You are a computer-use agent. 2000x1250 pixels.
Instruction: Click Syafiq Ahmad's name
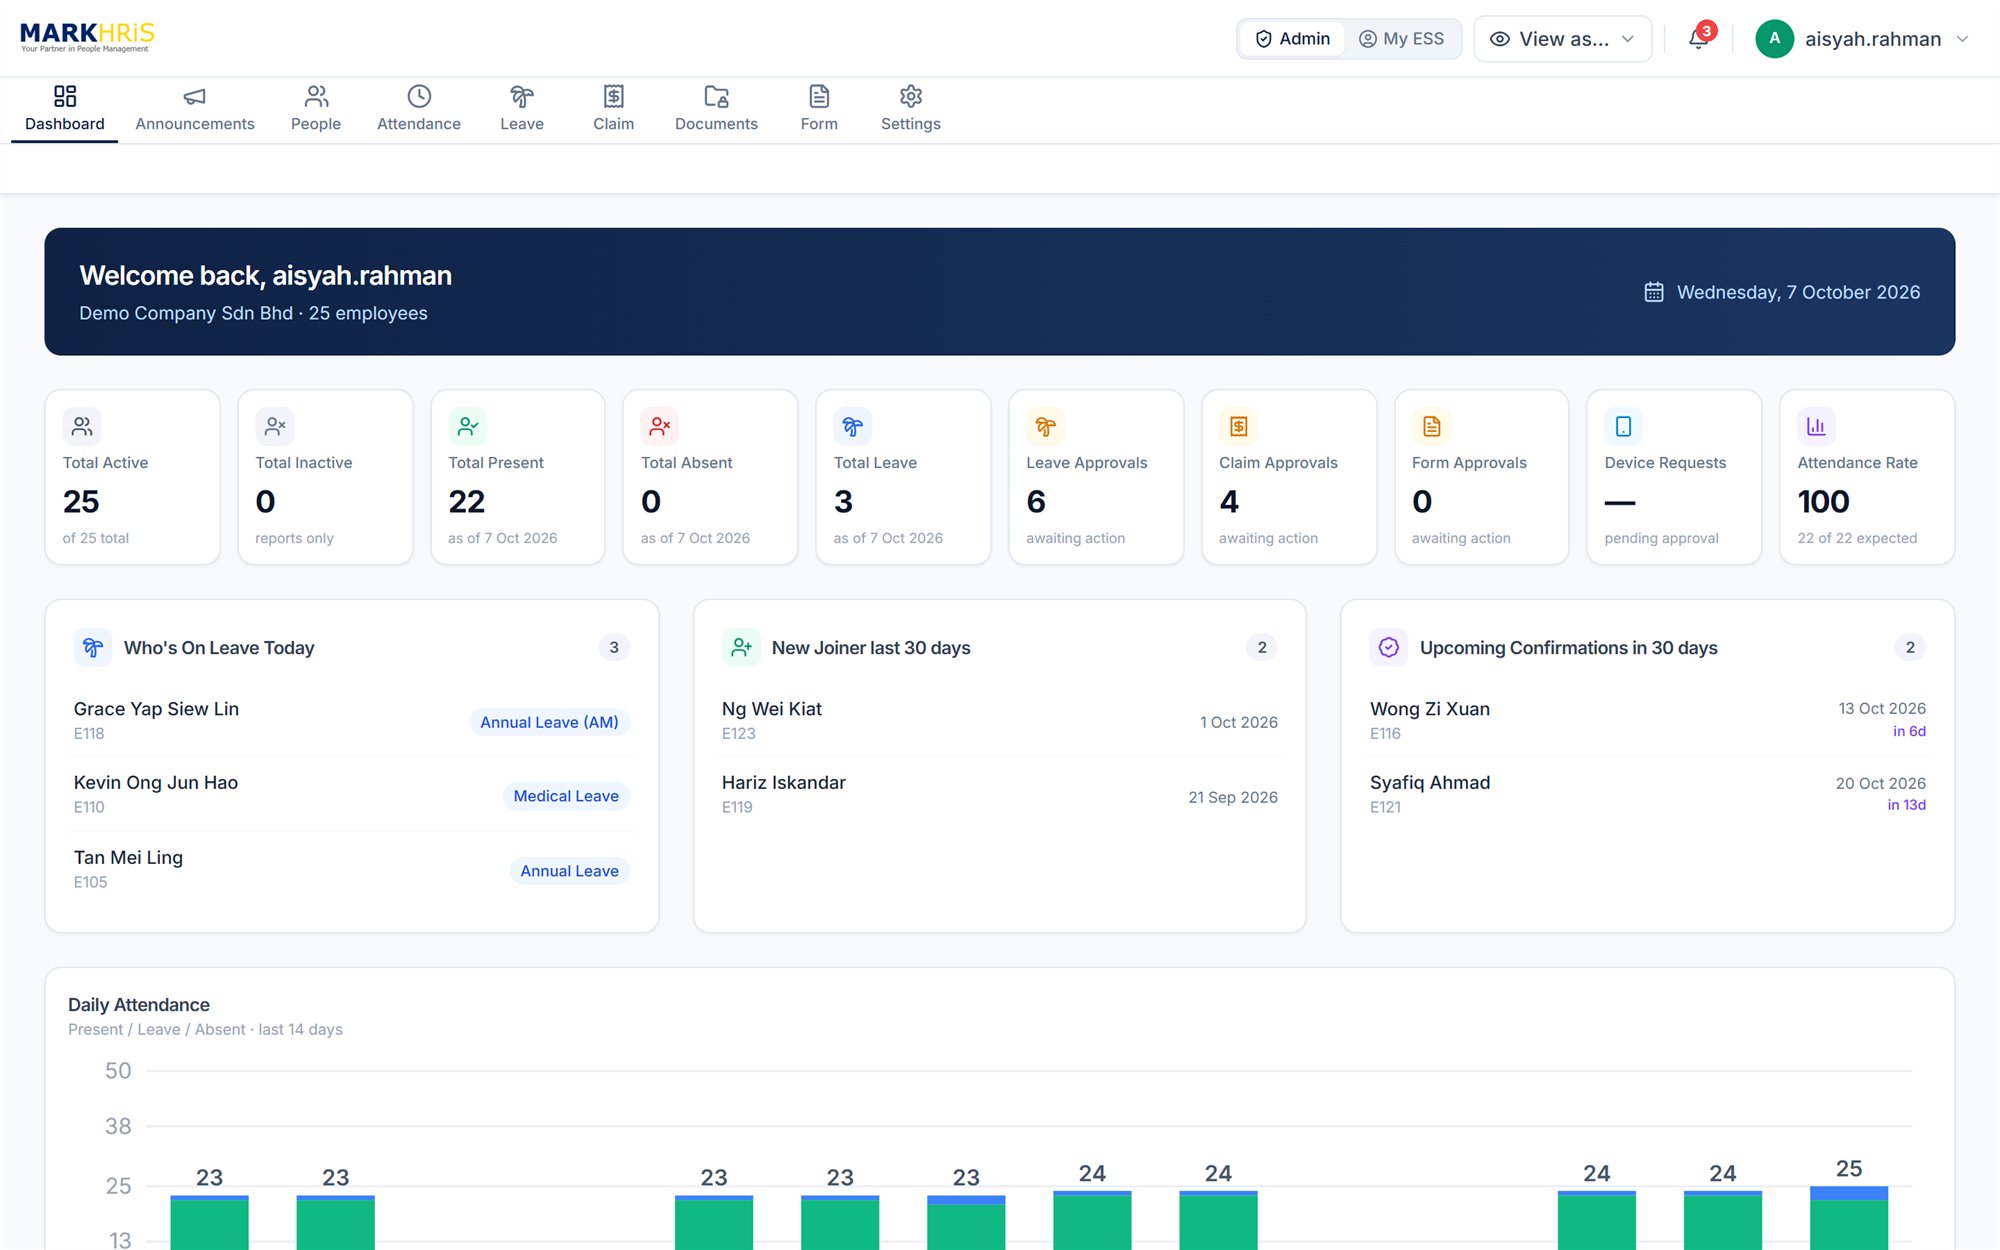coord(1430,783)
